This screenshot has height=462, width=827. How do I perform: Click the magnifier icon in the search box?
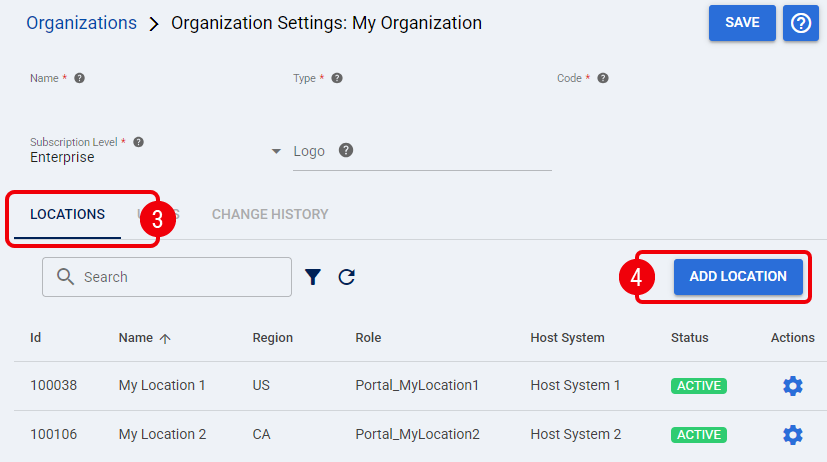pos(65,276)
